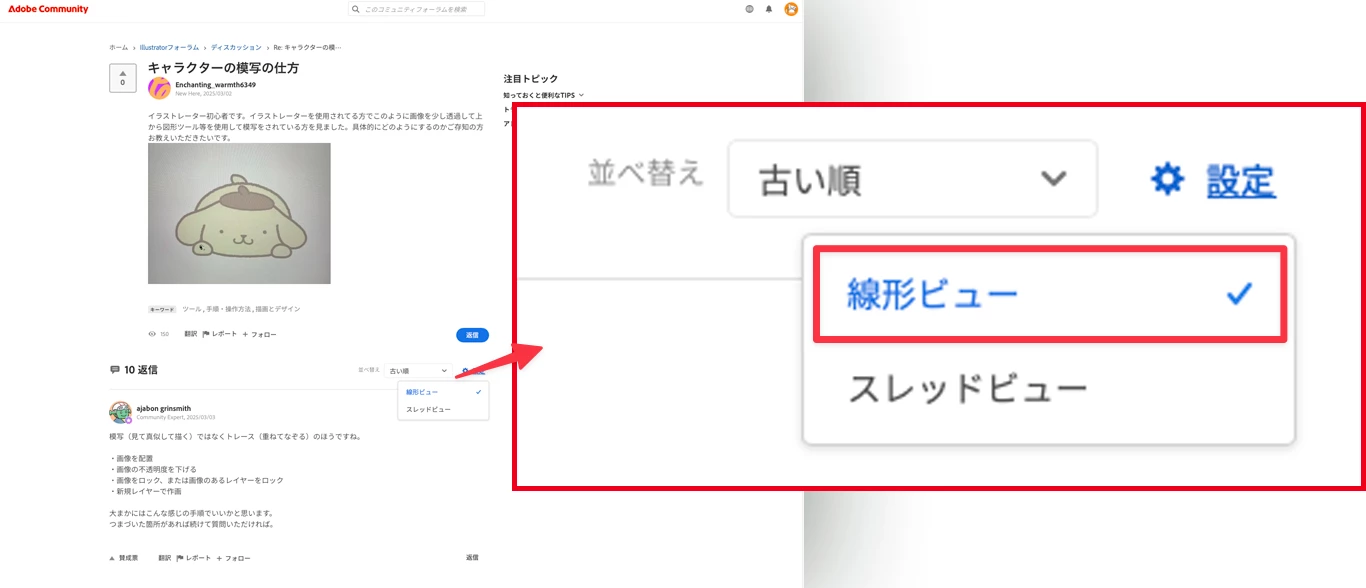Screen dimensions: 1366x588
Task: Open the enlarged 古い順 dropdown in the callout
Action: pyautogui.click(x=912, y=179)
